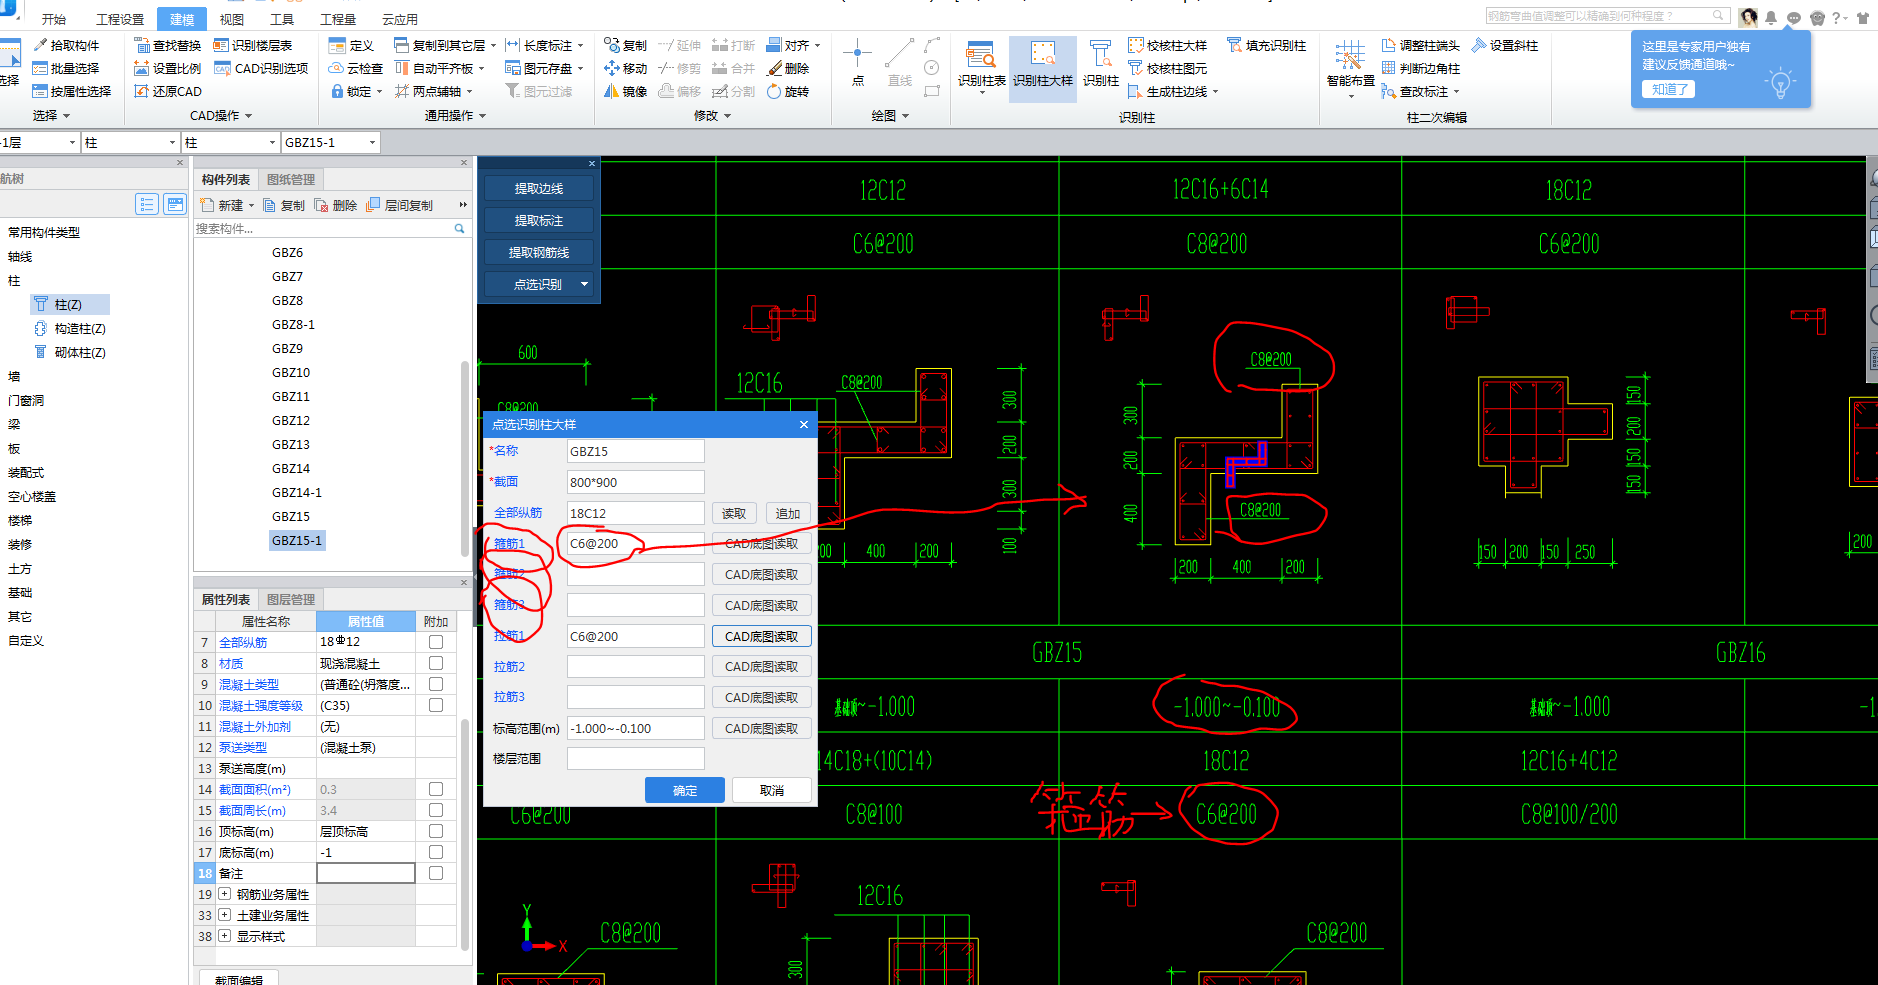1878x985 pixels.
Task: Click the 批量选择 batch select tool
Action: point(67,68)
